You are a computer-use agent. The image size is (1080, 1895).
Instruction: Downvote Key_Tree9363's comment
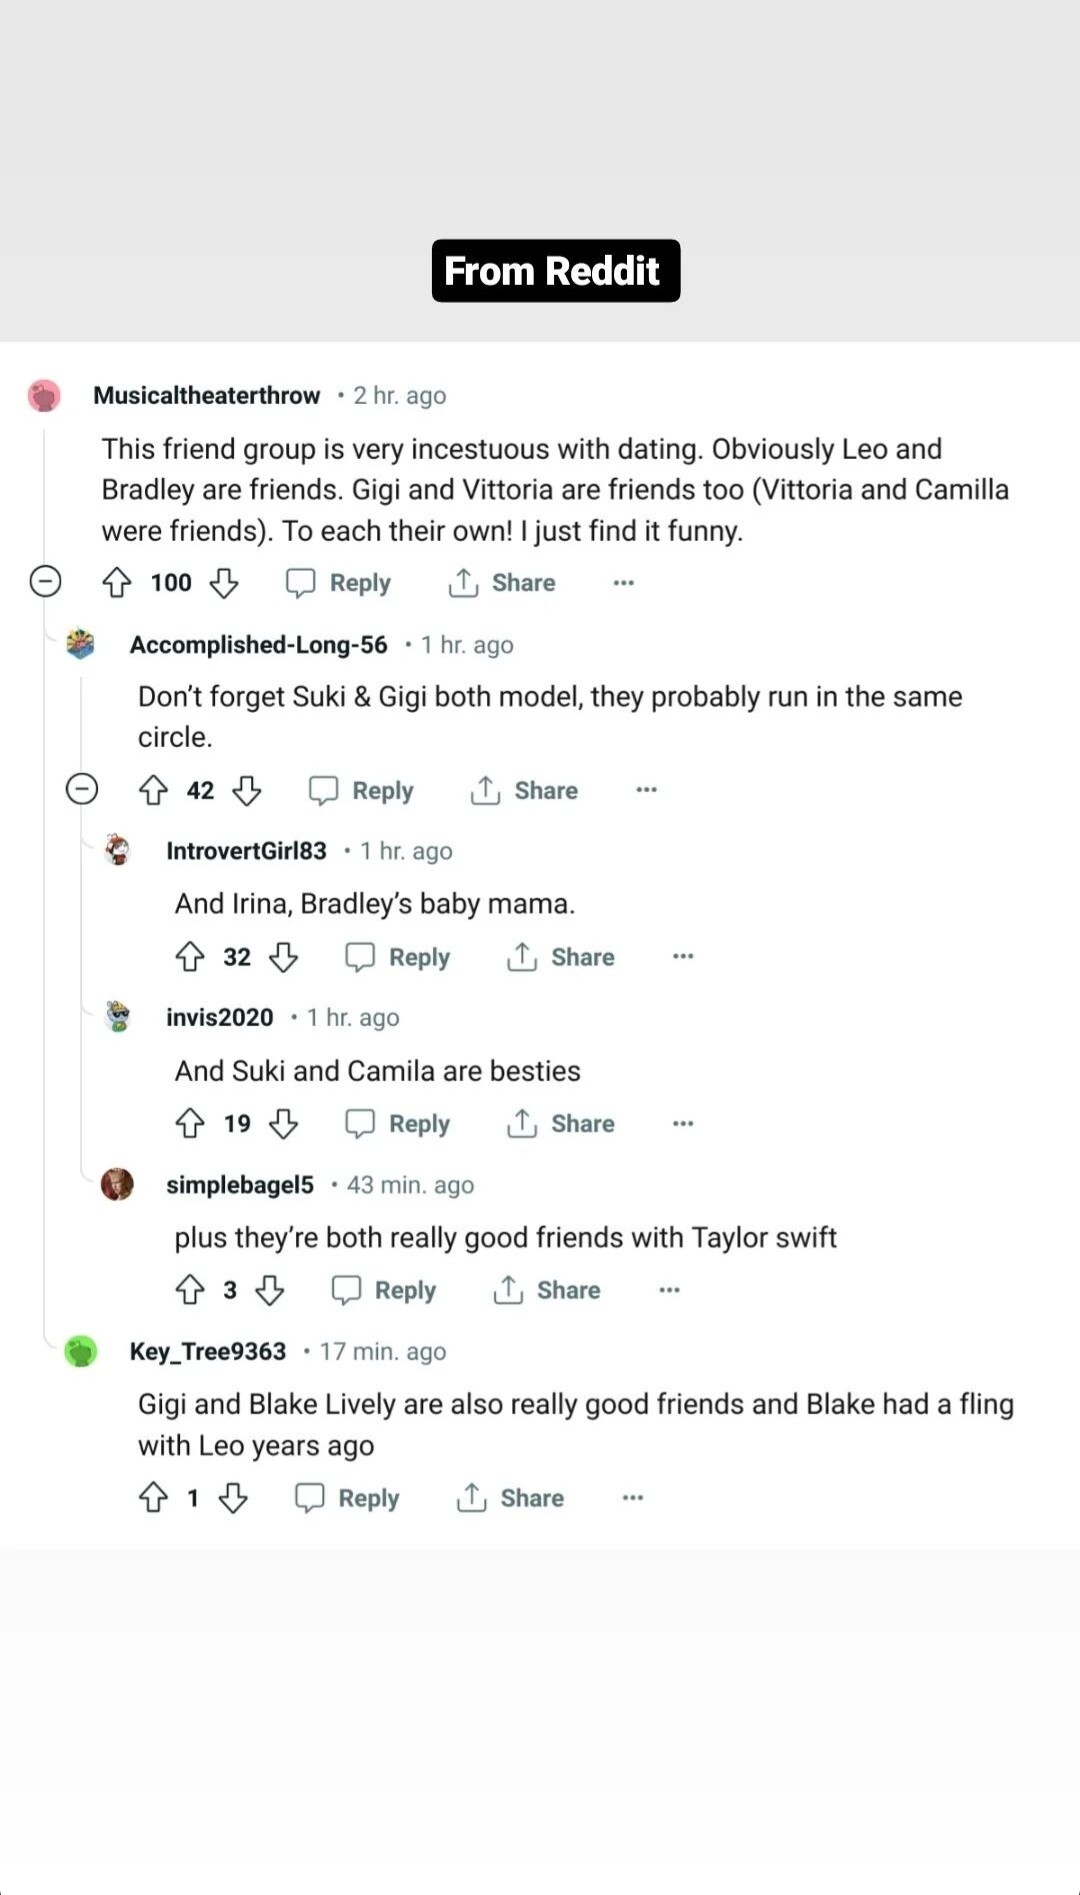pos(233,1498)
